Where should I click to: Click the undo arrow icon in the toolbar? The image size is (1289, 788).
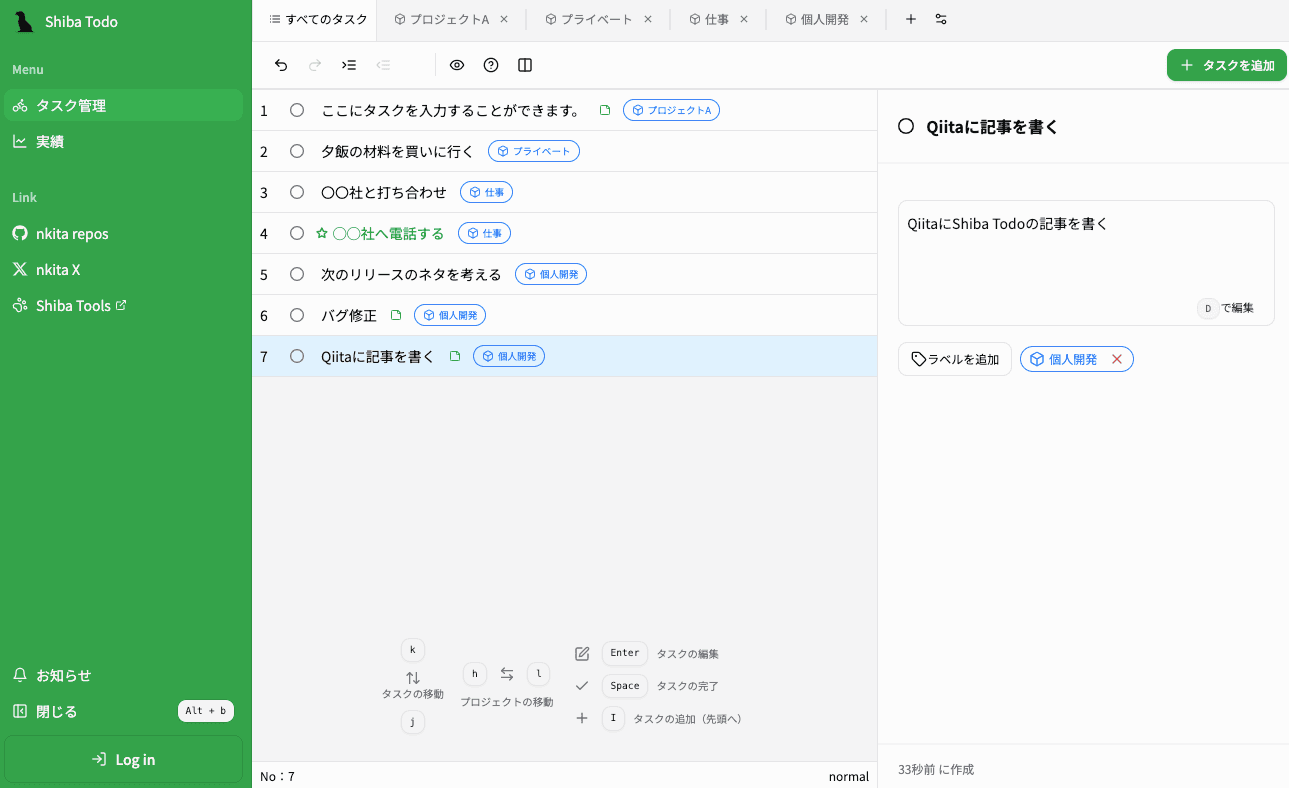(x=281, y=64)
